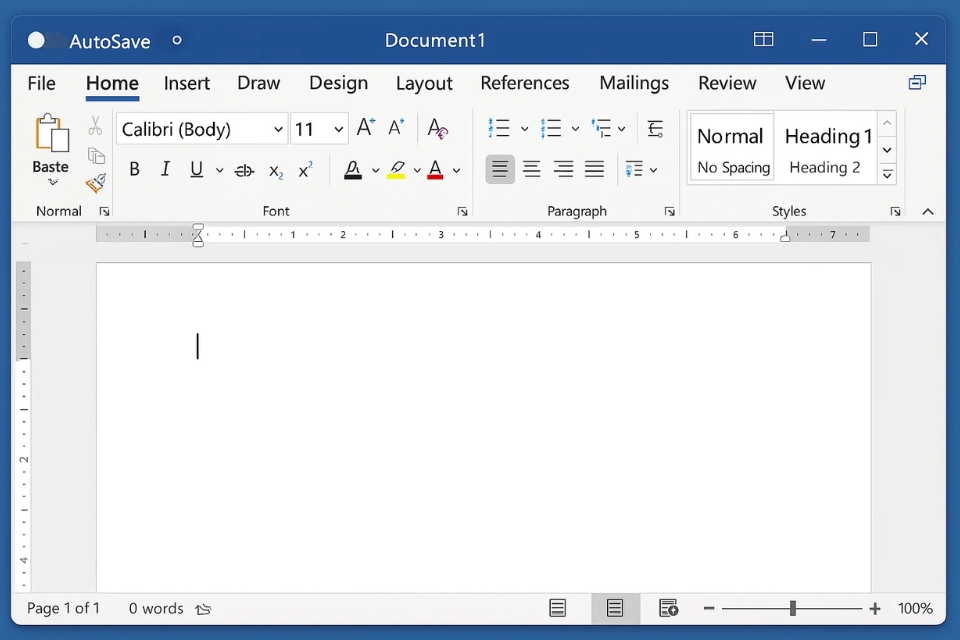
Task: Open the Font dialog box launcher
Action: 461,211
